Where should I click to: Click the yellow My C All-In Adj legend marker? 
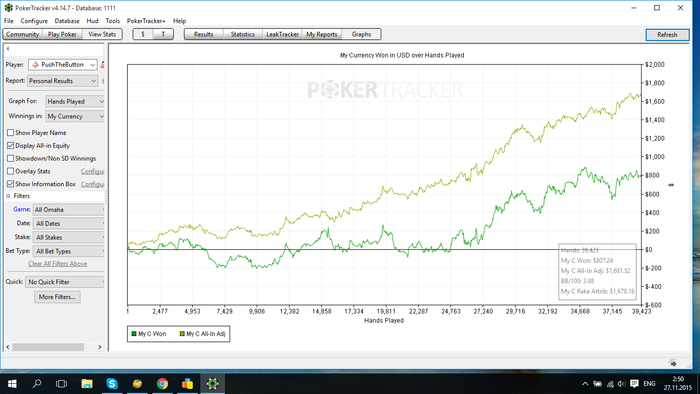182,334
